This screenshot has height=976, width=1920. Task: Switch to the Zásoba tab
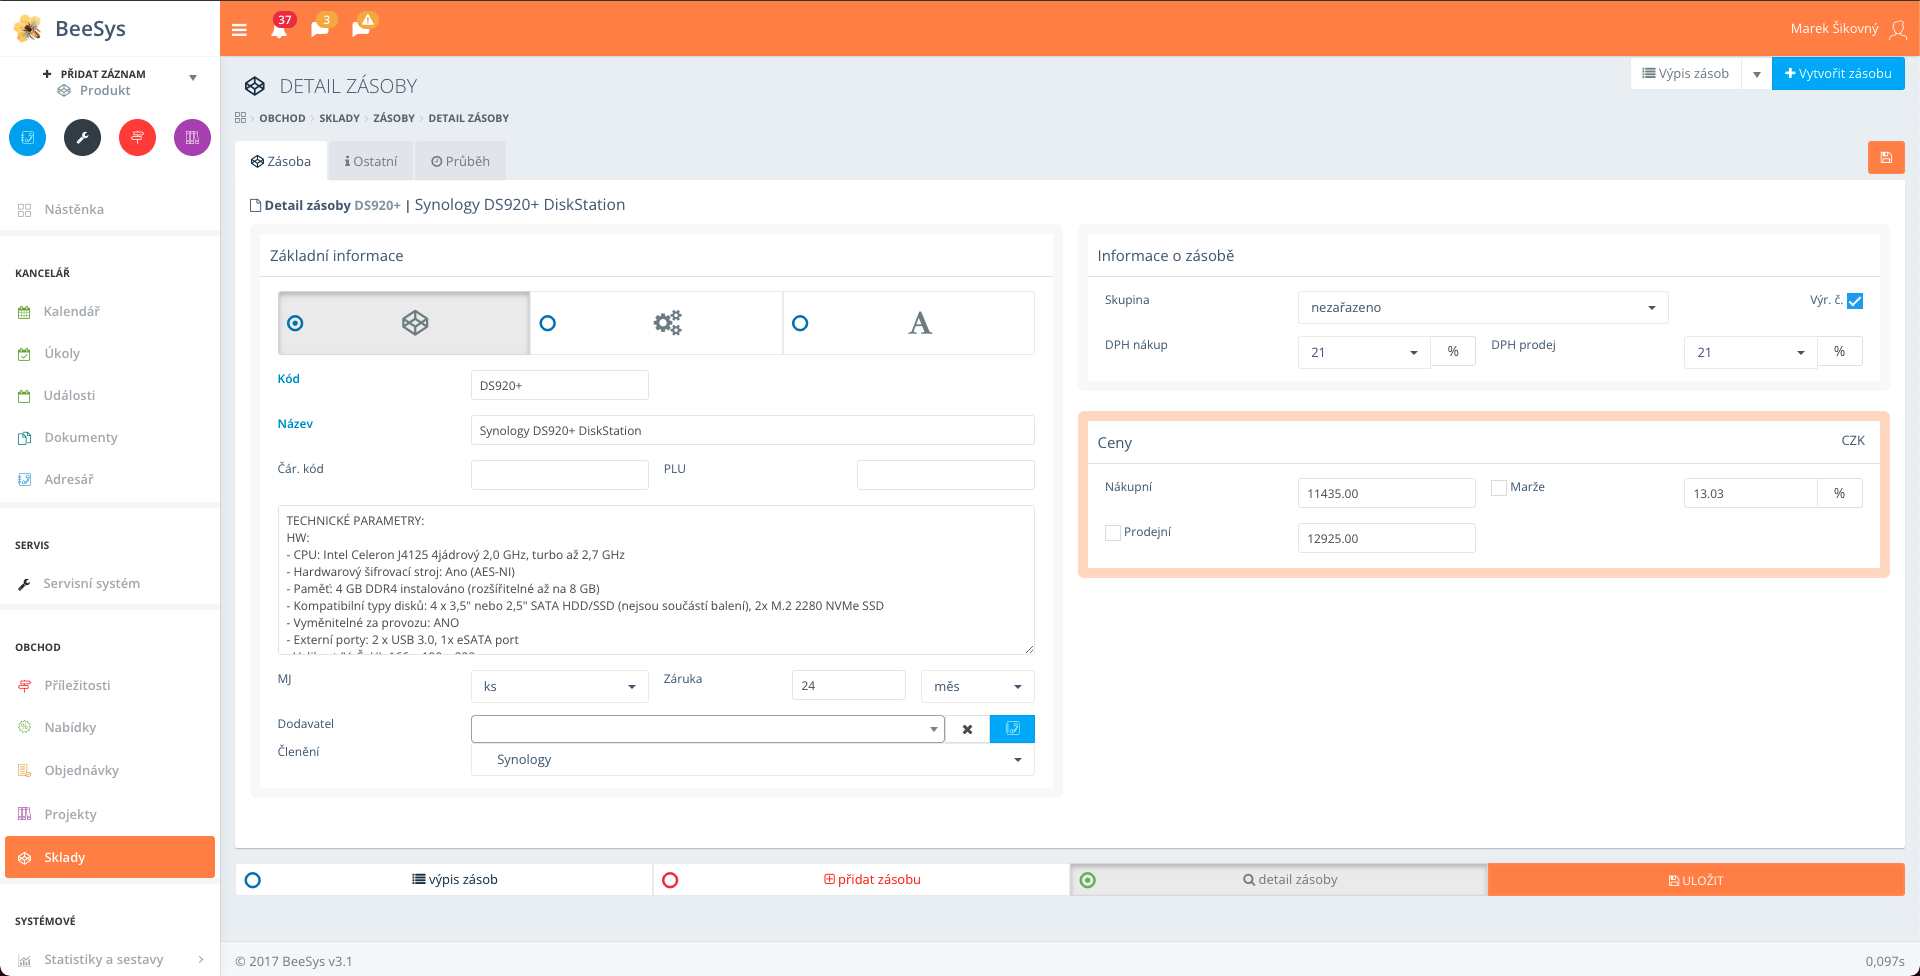click(x=281, y=161)
